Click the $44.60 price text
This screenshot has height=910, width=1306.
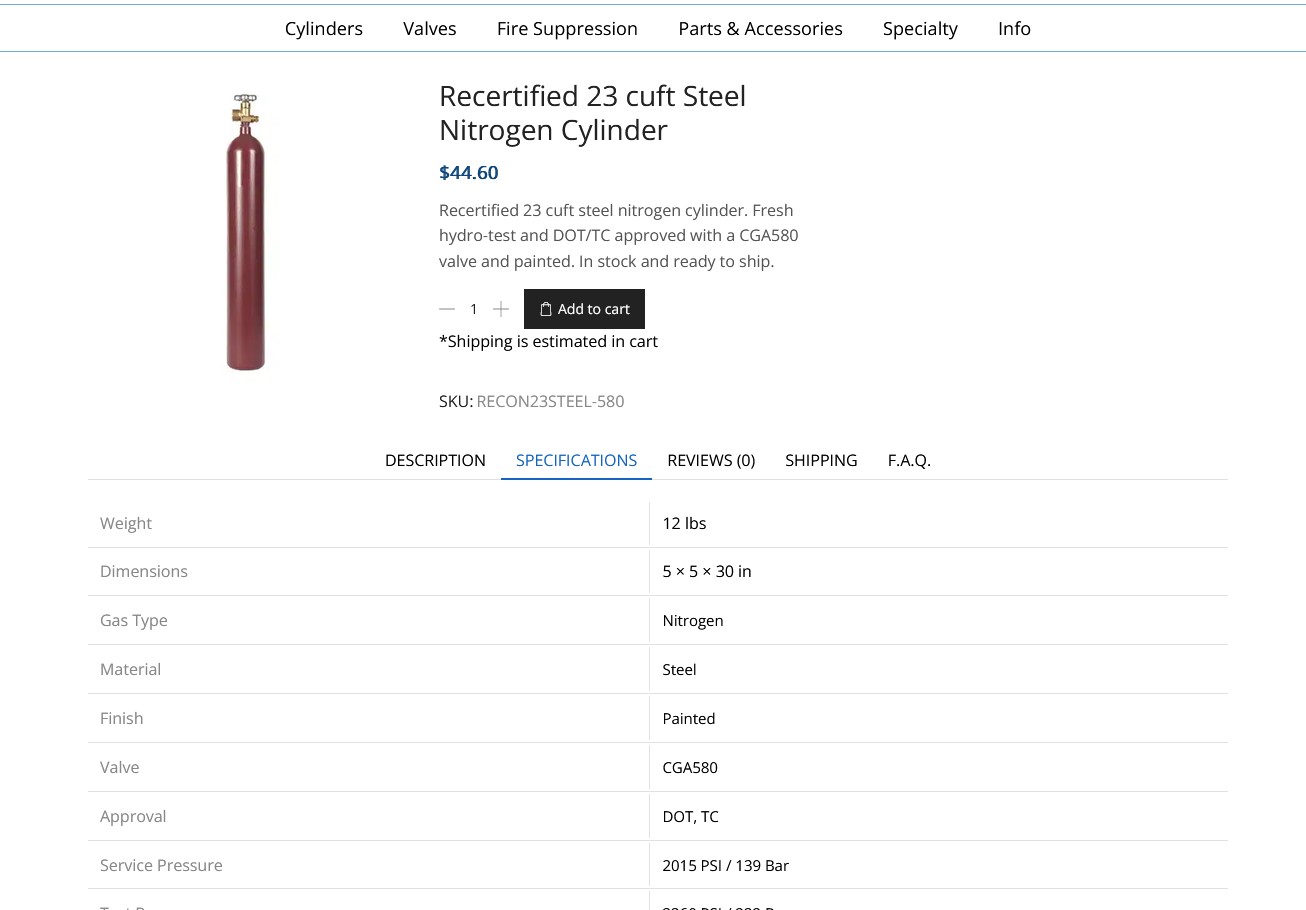tap(469, 172)
